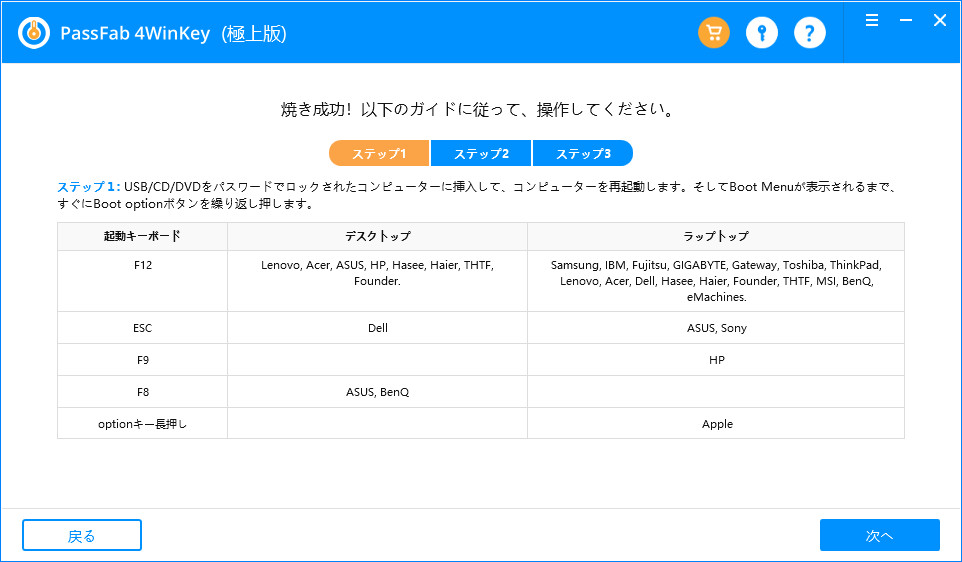Click the デスクトップ column header

point(377,236)
